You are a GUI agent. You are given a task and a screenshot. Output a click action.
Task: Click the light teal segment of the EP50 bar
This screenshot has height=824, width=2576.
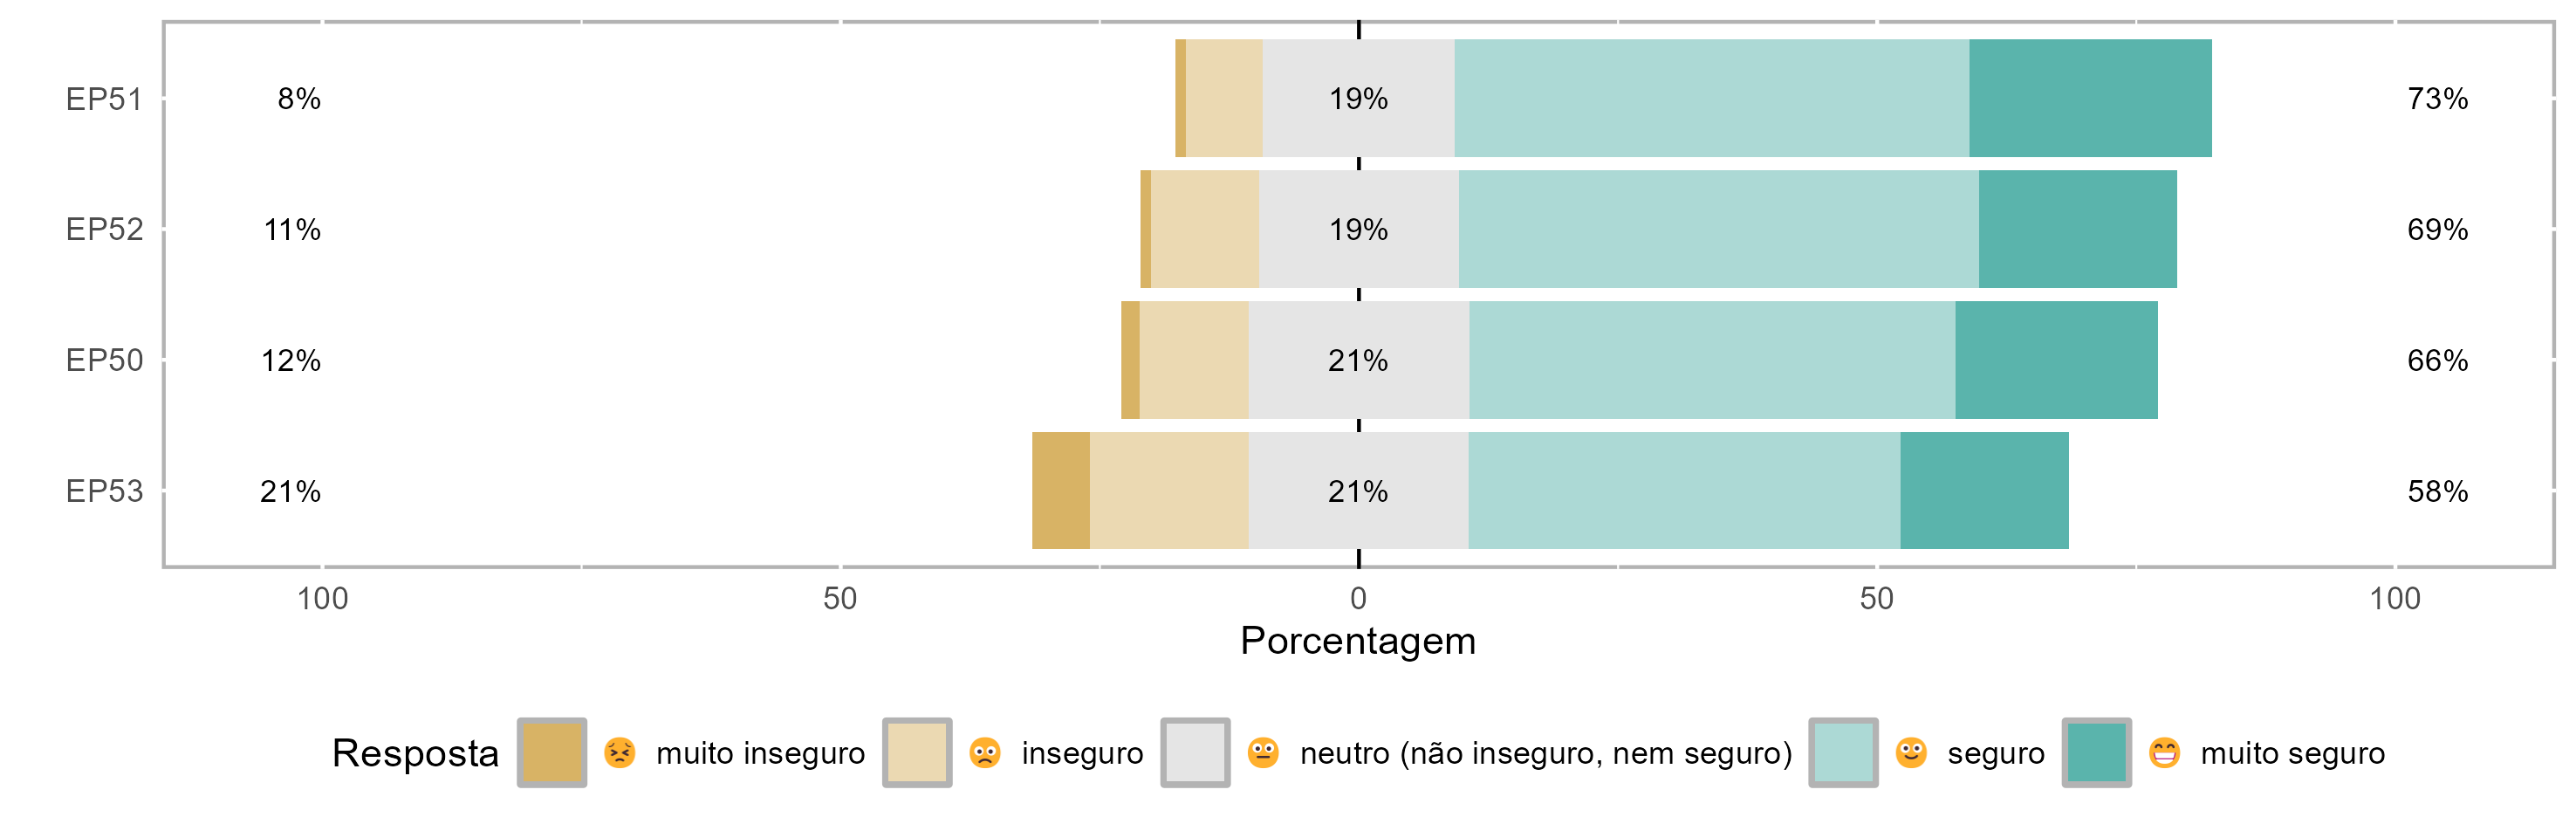tap(1711, 360)
